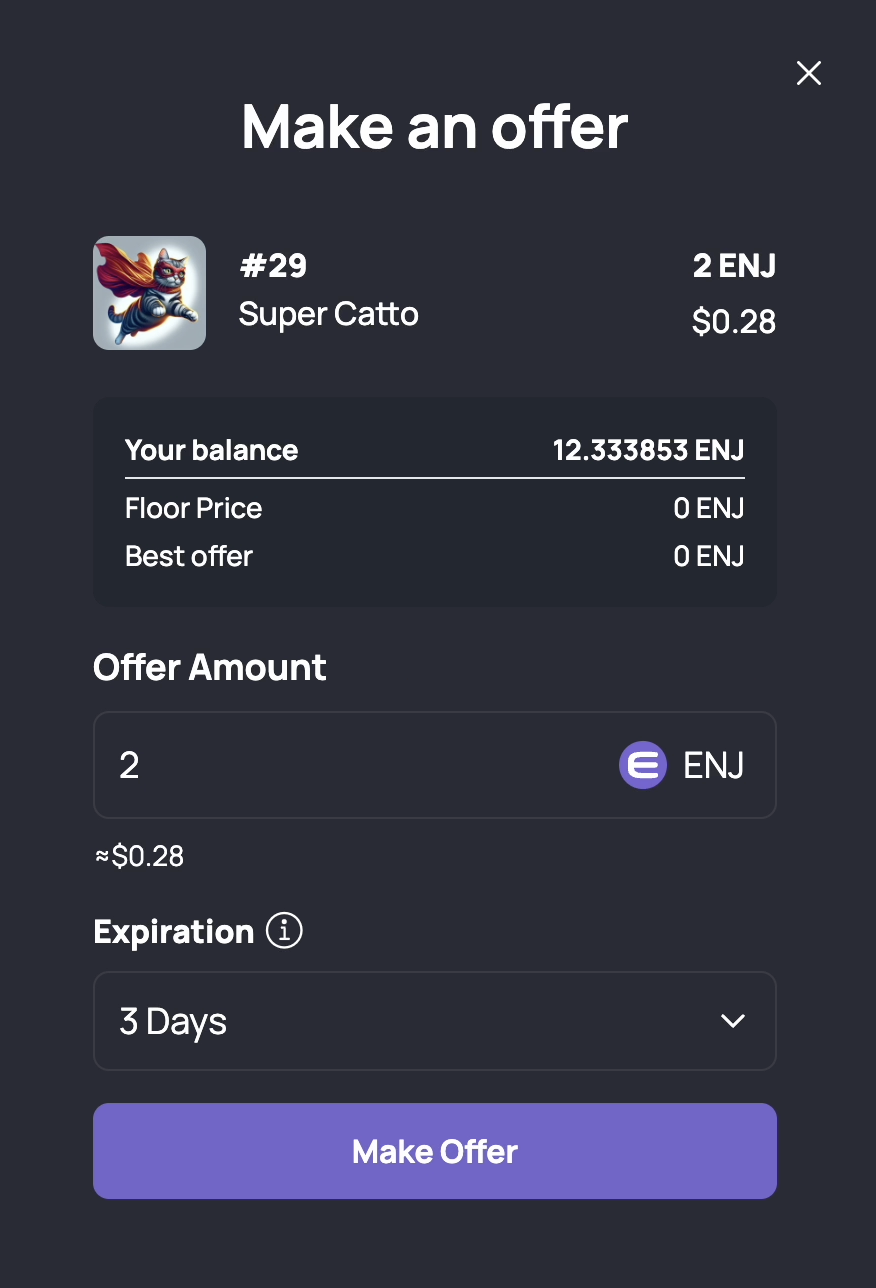Click the 2 ENJ listing price

[x=734, y=266]
